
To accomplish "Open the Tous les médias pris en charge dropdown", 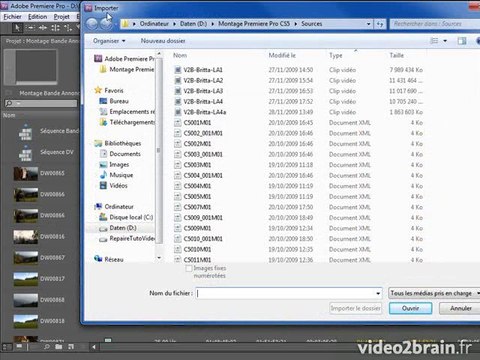I will 434,293.
